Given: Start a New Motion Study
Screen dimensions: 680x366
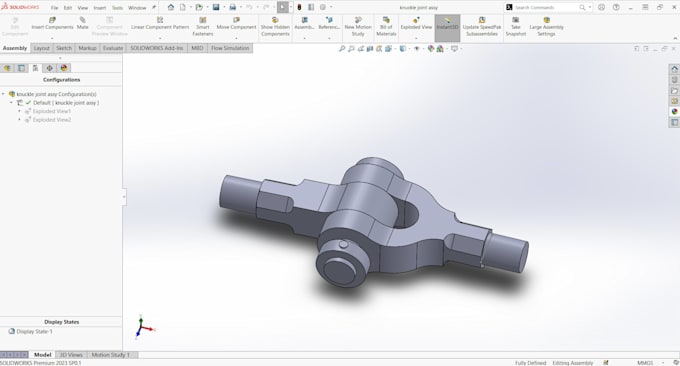Looking at the screenshot, I should coord(358,27).
